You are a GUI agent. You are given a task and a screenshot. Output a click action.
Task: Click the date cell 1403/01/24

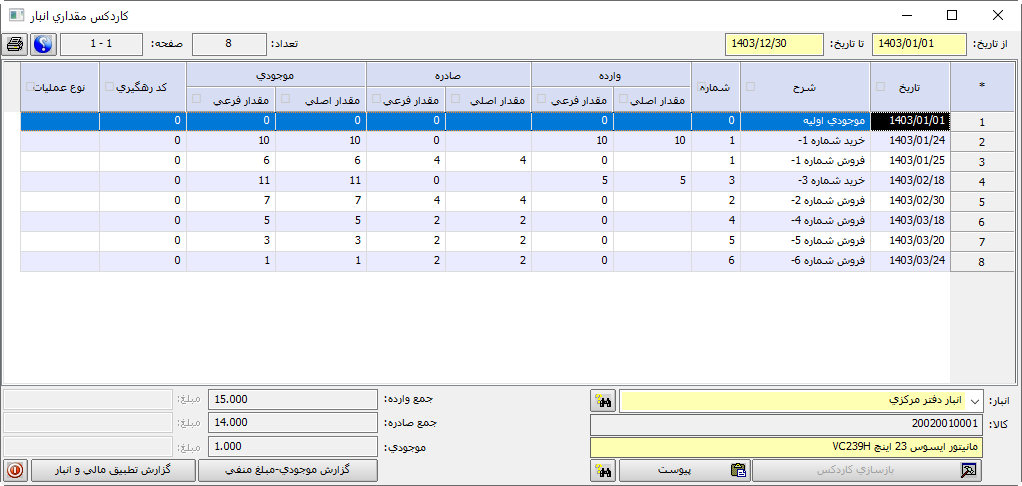(910, 141)
